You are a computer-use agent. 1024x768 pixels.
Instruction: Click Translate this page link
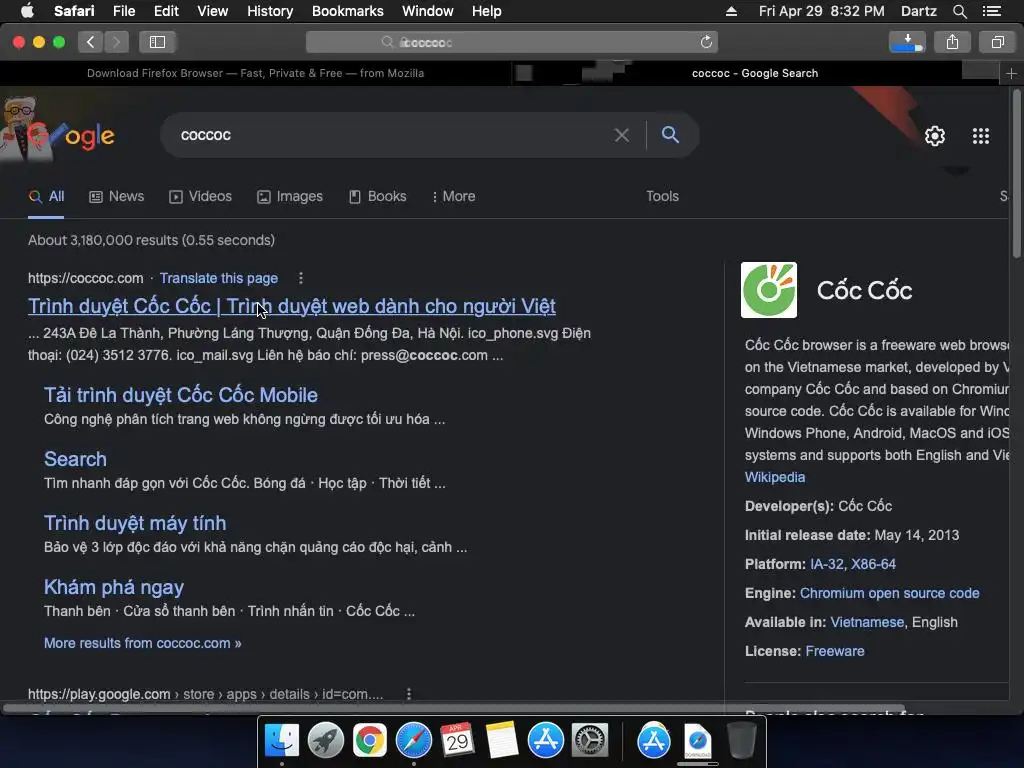(x=219, y=278)
